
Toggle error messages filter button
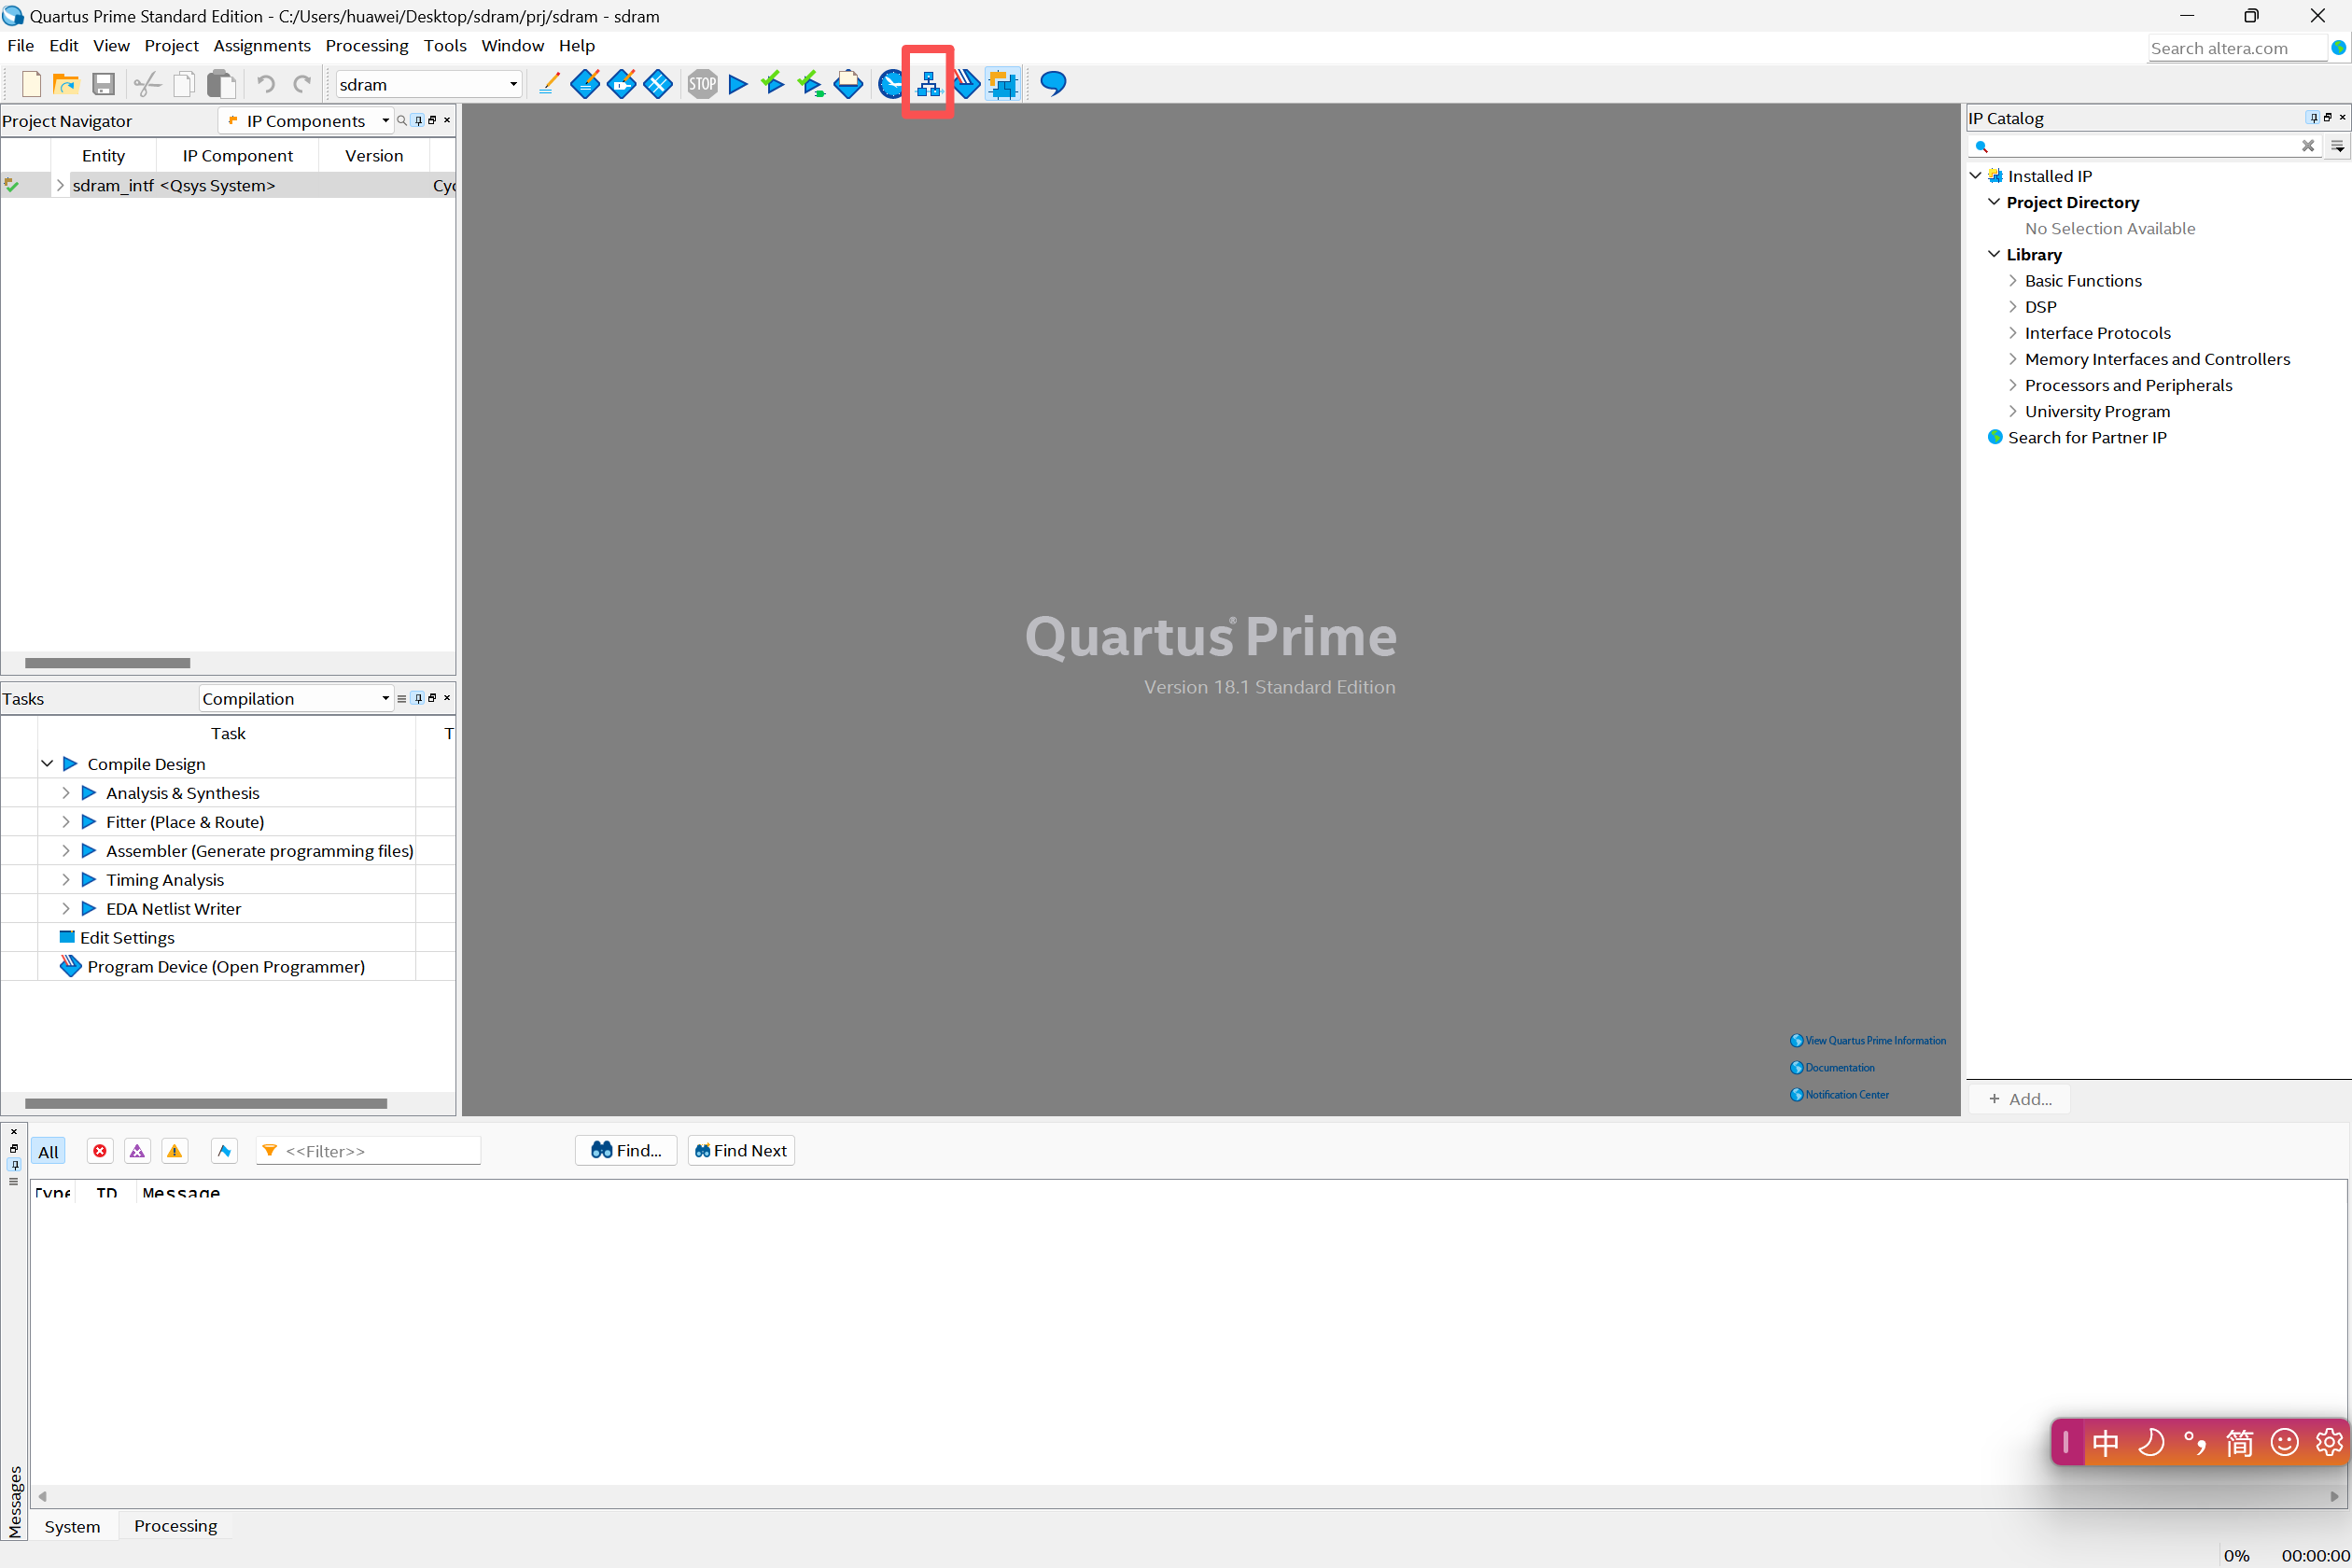(x=100, y=1151)
